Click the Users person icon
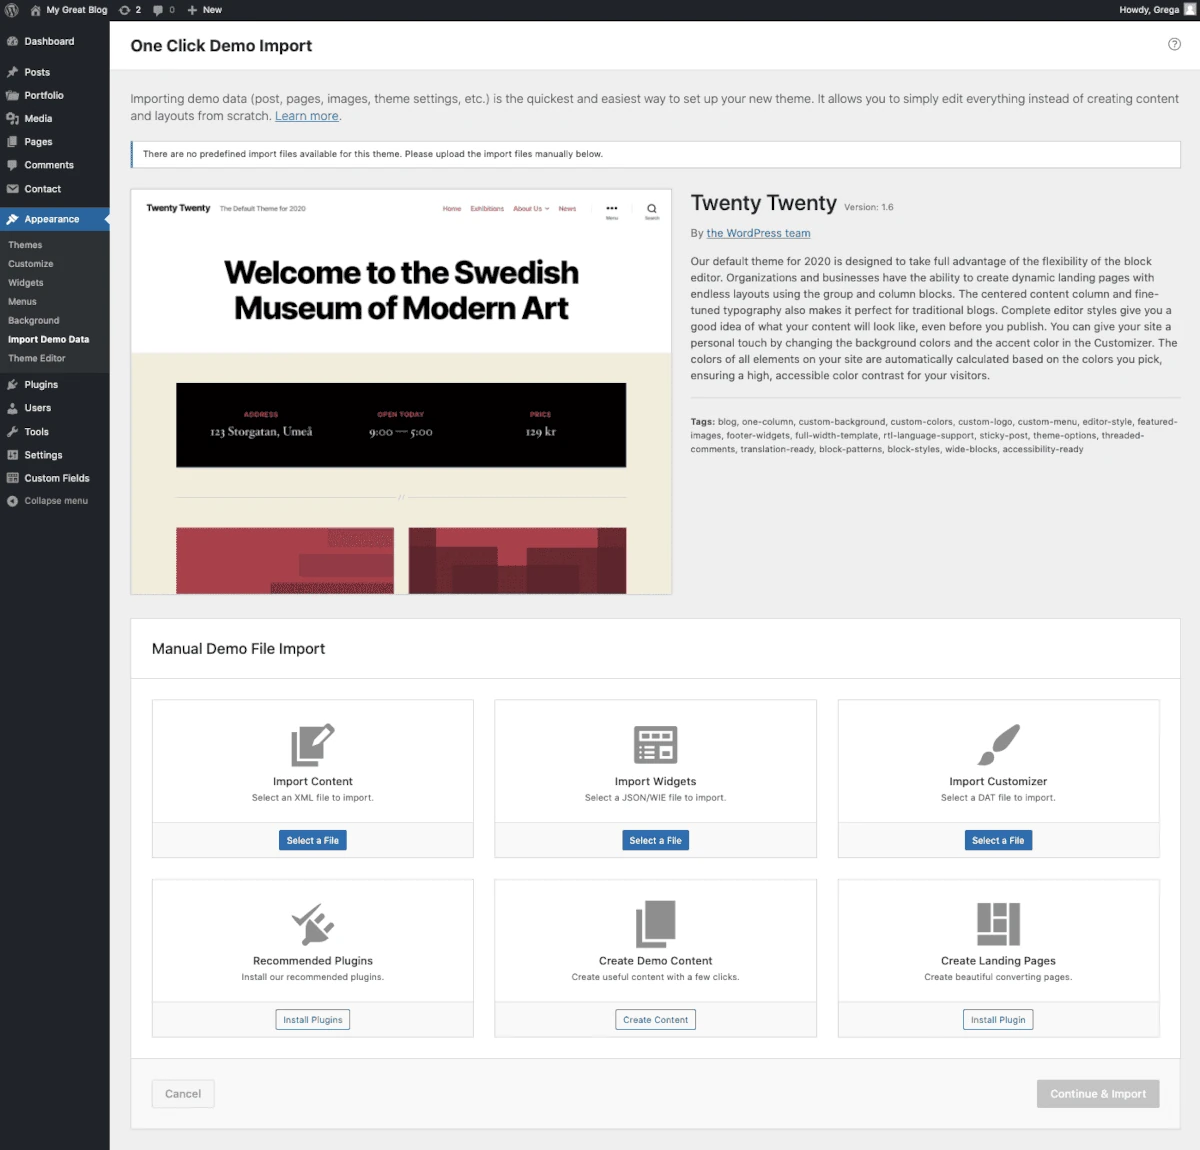This screenshot has height=1150, width=1200. 13,408
